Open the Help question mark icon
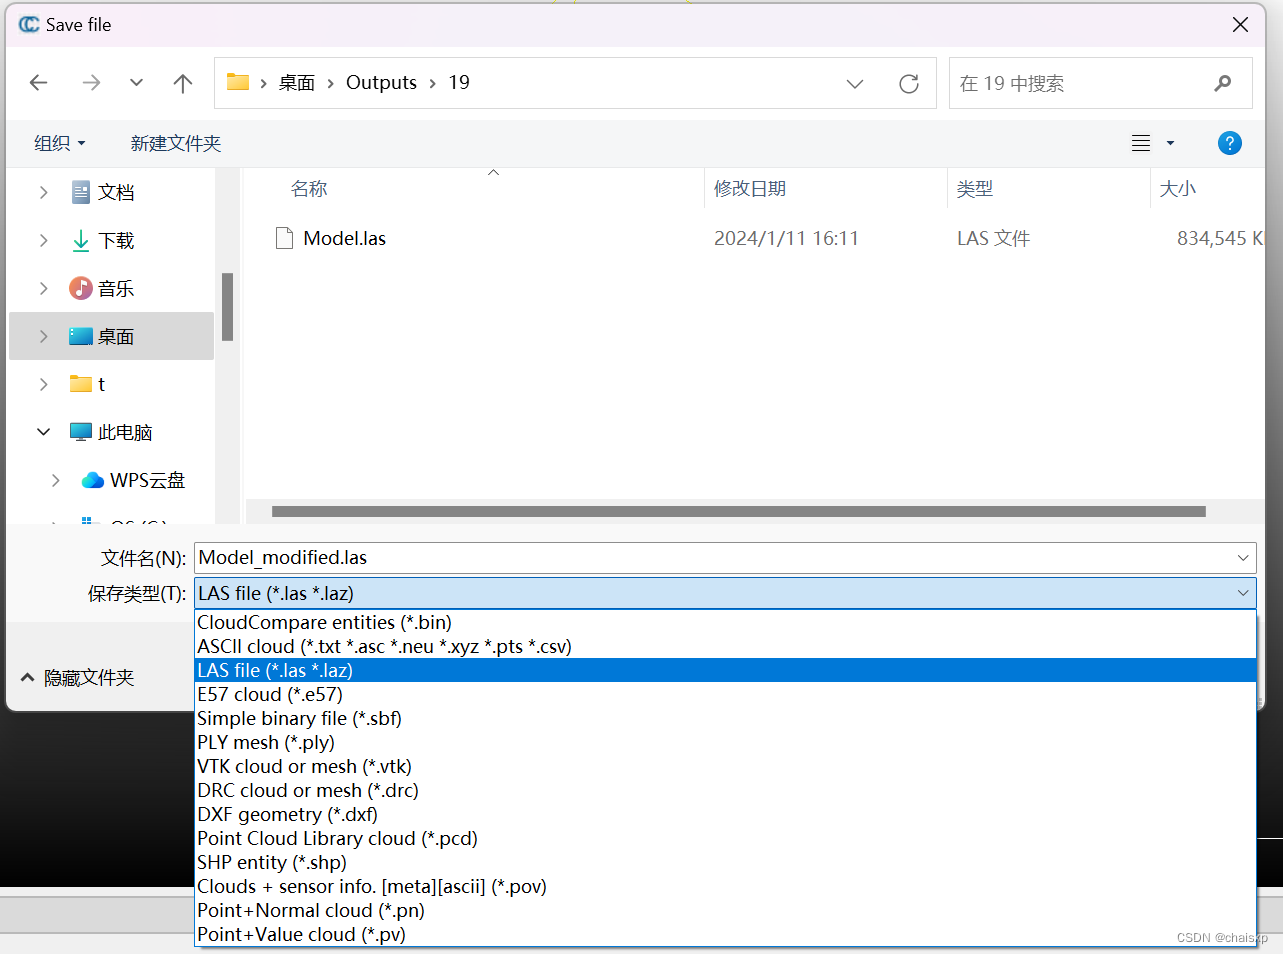The height and width of the screenshot is (954, 1283). pyautogui.click(x=1229, y=143)
